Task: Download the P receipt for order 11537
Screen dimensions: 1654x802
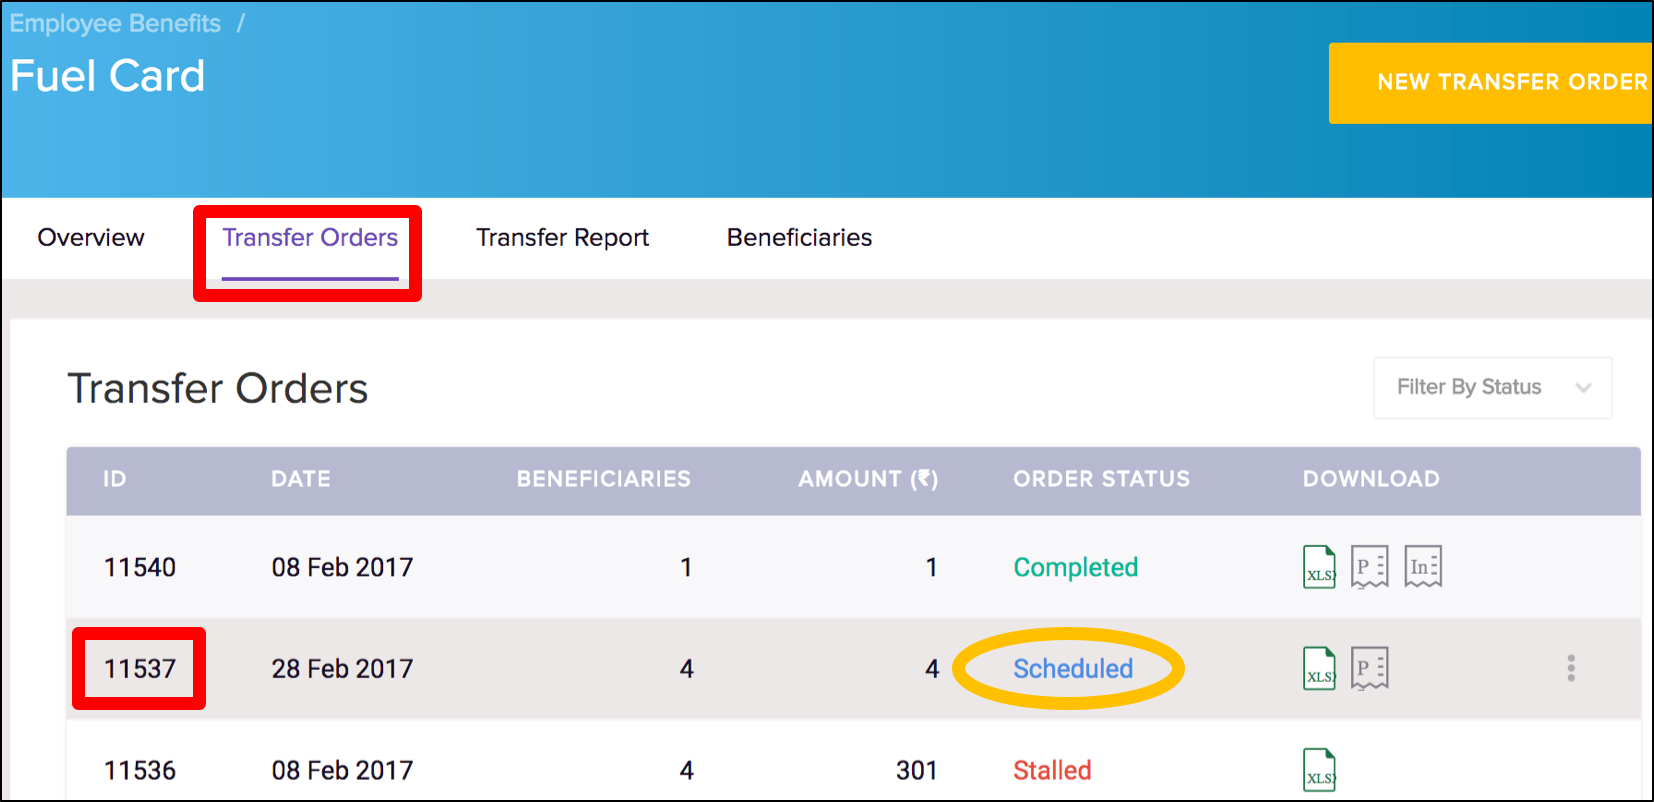Action: click(1369, 668)
